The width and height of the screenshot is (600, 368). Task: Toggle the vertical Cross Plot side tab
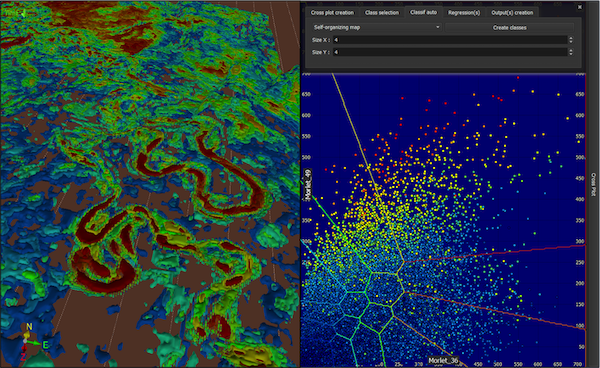click(x=593, y=184)
